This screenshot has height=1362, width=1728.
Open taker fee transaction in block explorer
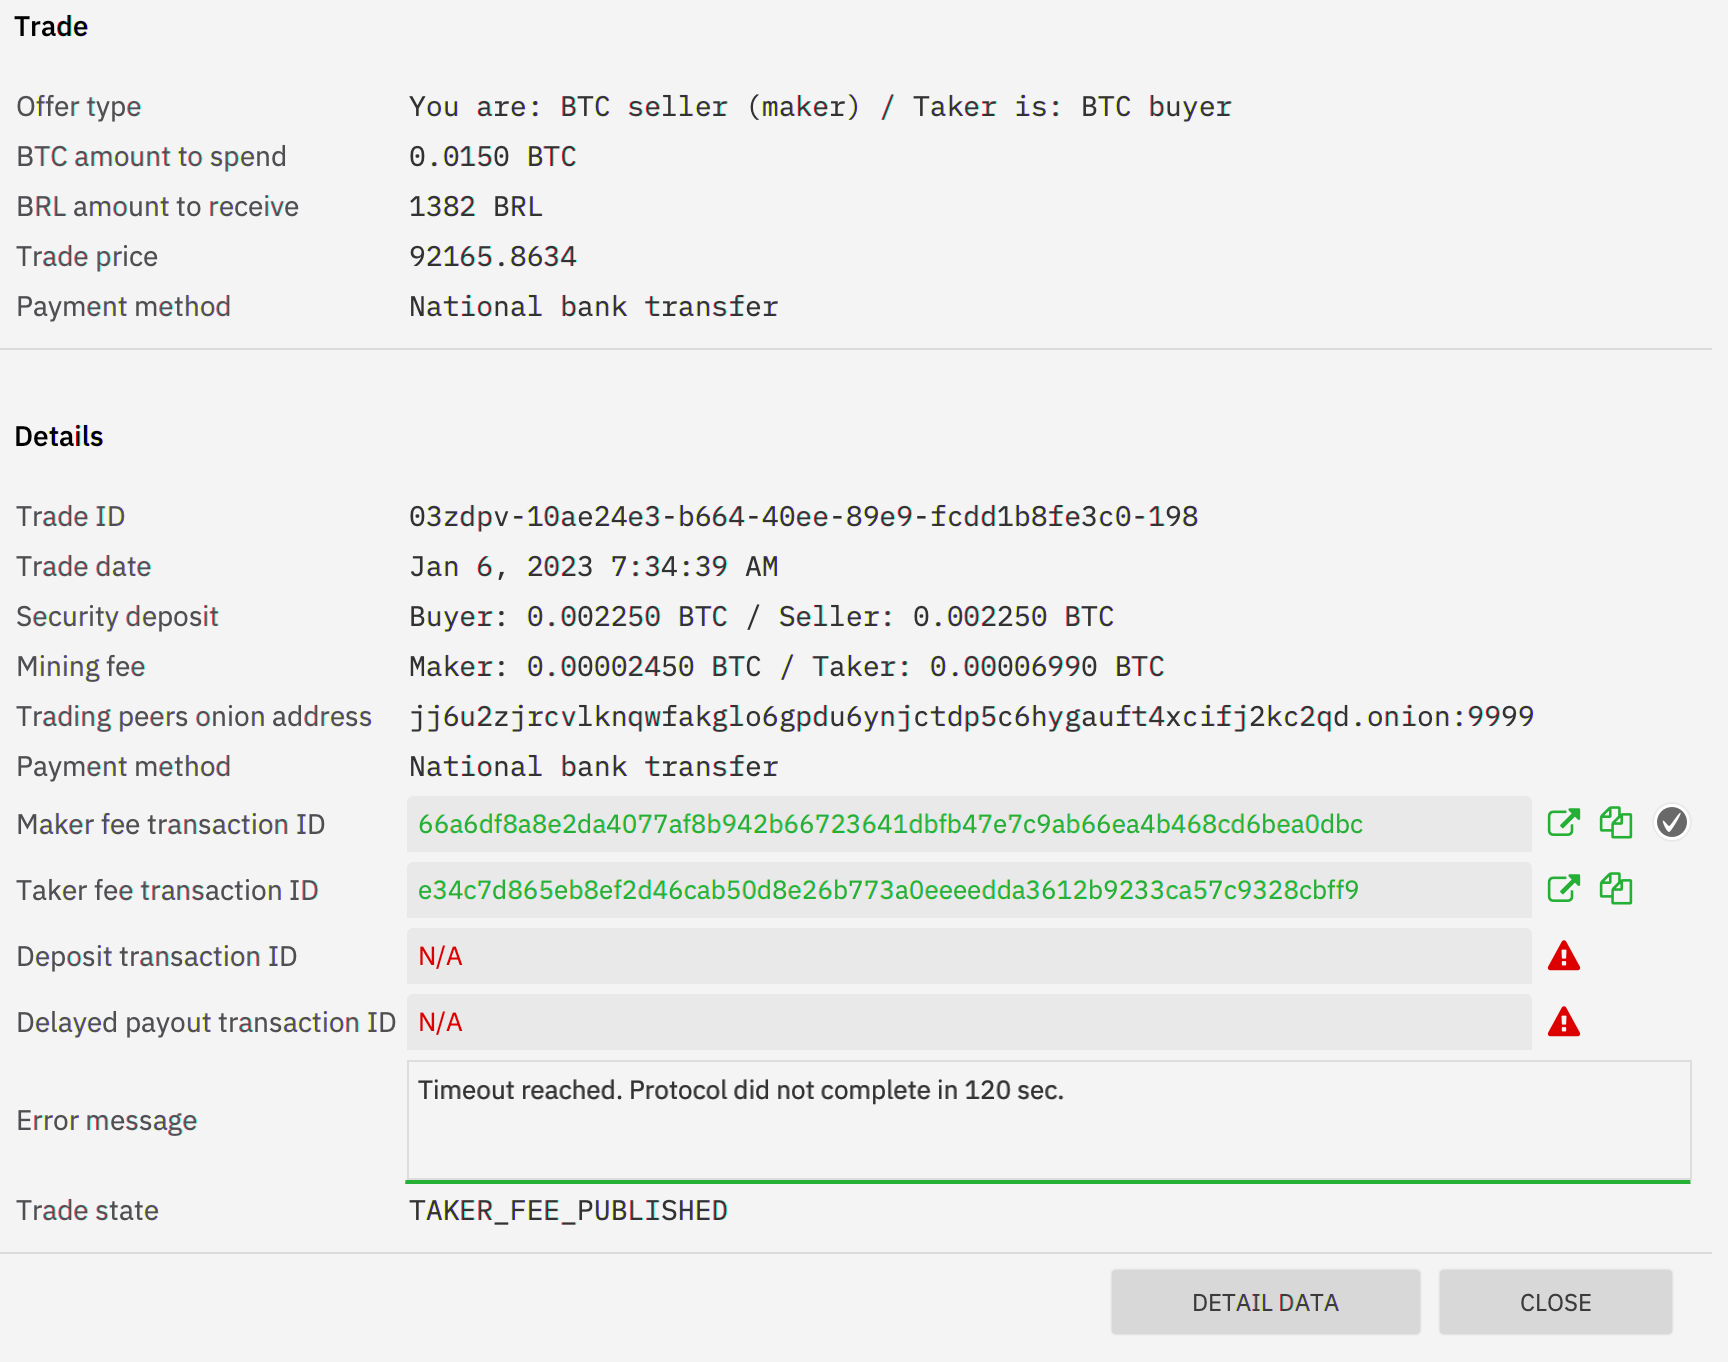tap(1563, 889)
